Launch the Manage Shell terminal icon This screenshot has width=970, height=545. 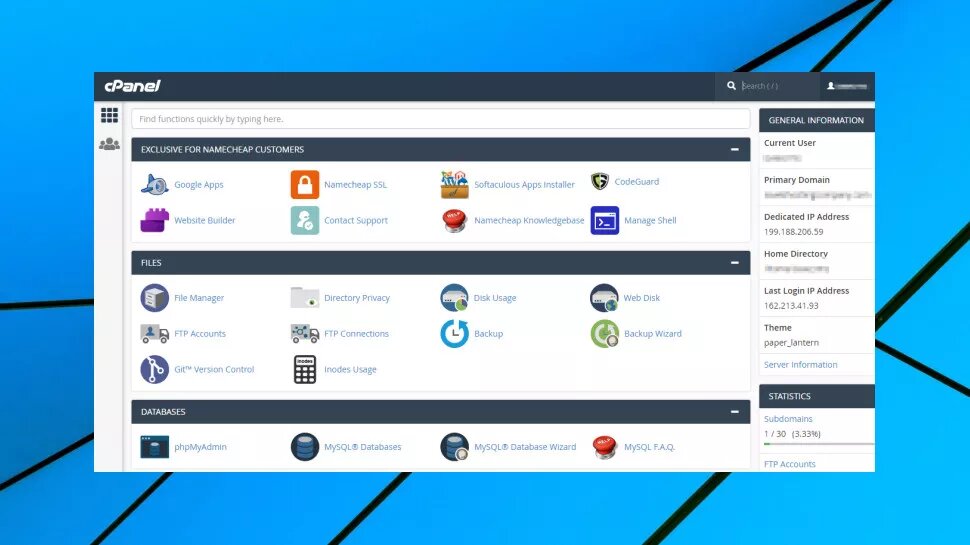(x=605, y=220)
